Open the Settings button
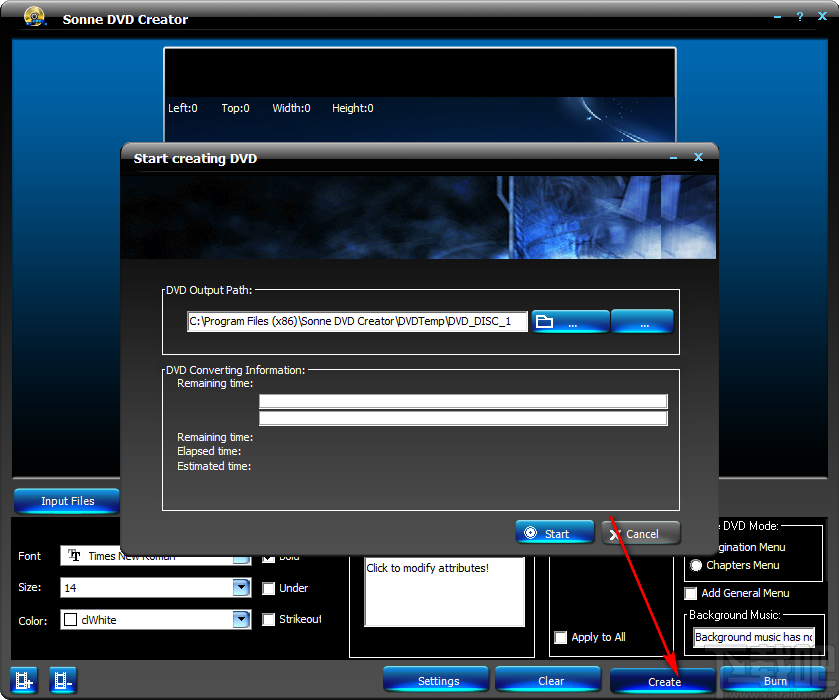The height and width of the screenshot is (700, 839). (436, 679)
